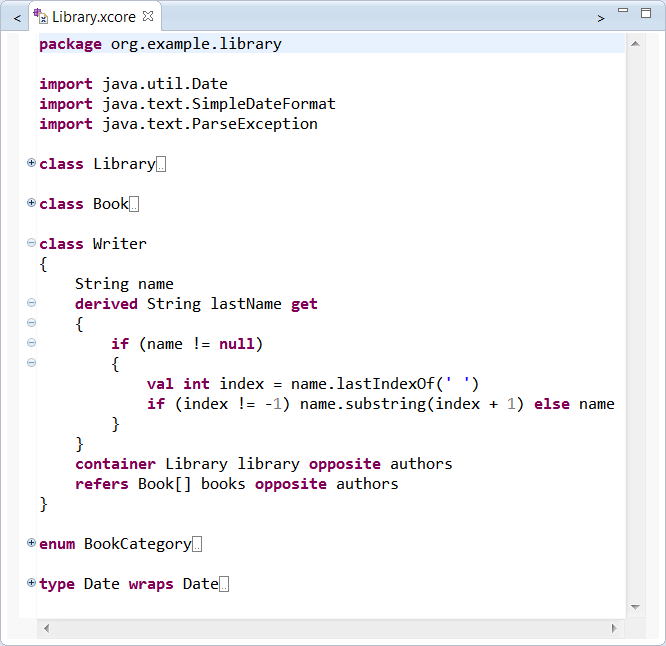666x646 pixels.
Task: Click the folded placeholder after wraps Date
Action: 224,585
